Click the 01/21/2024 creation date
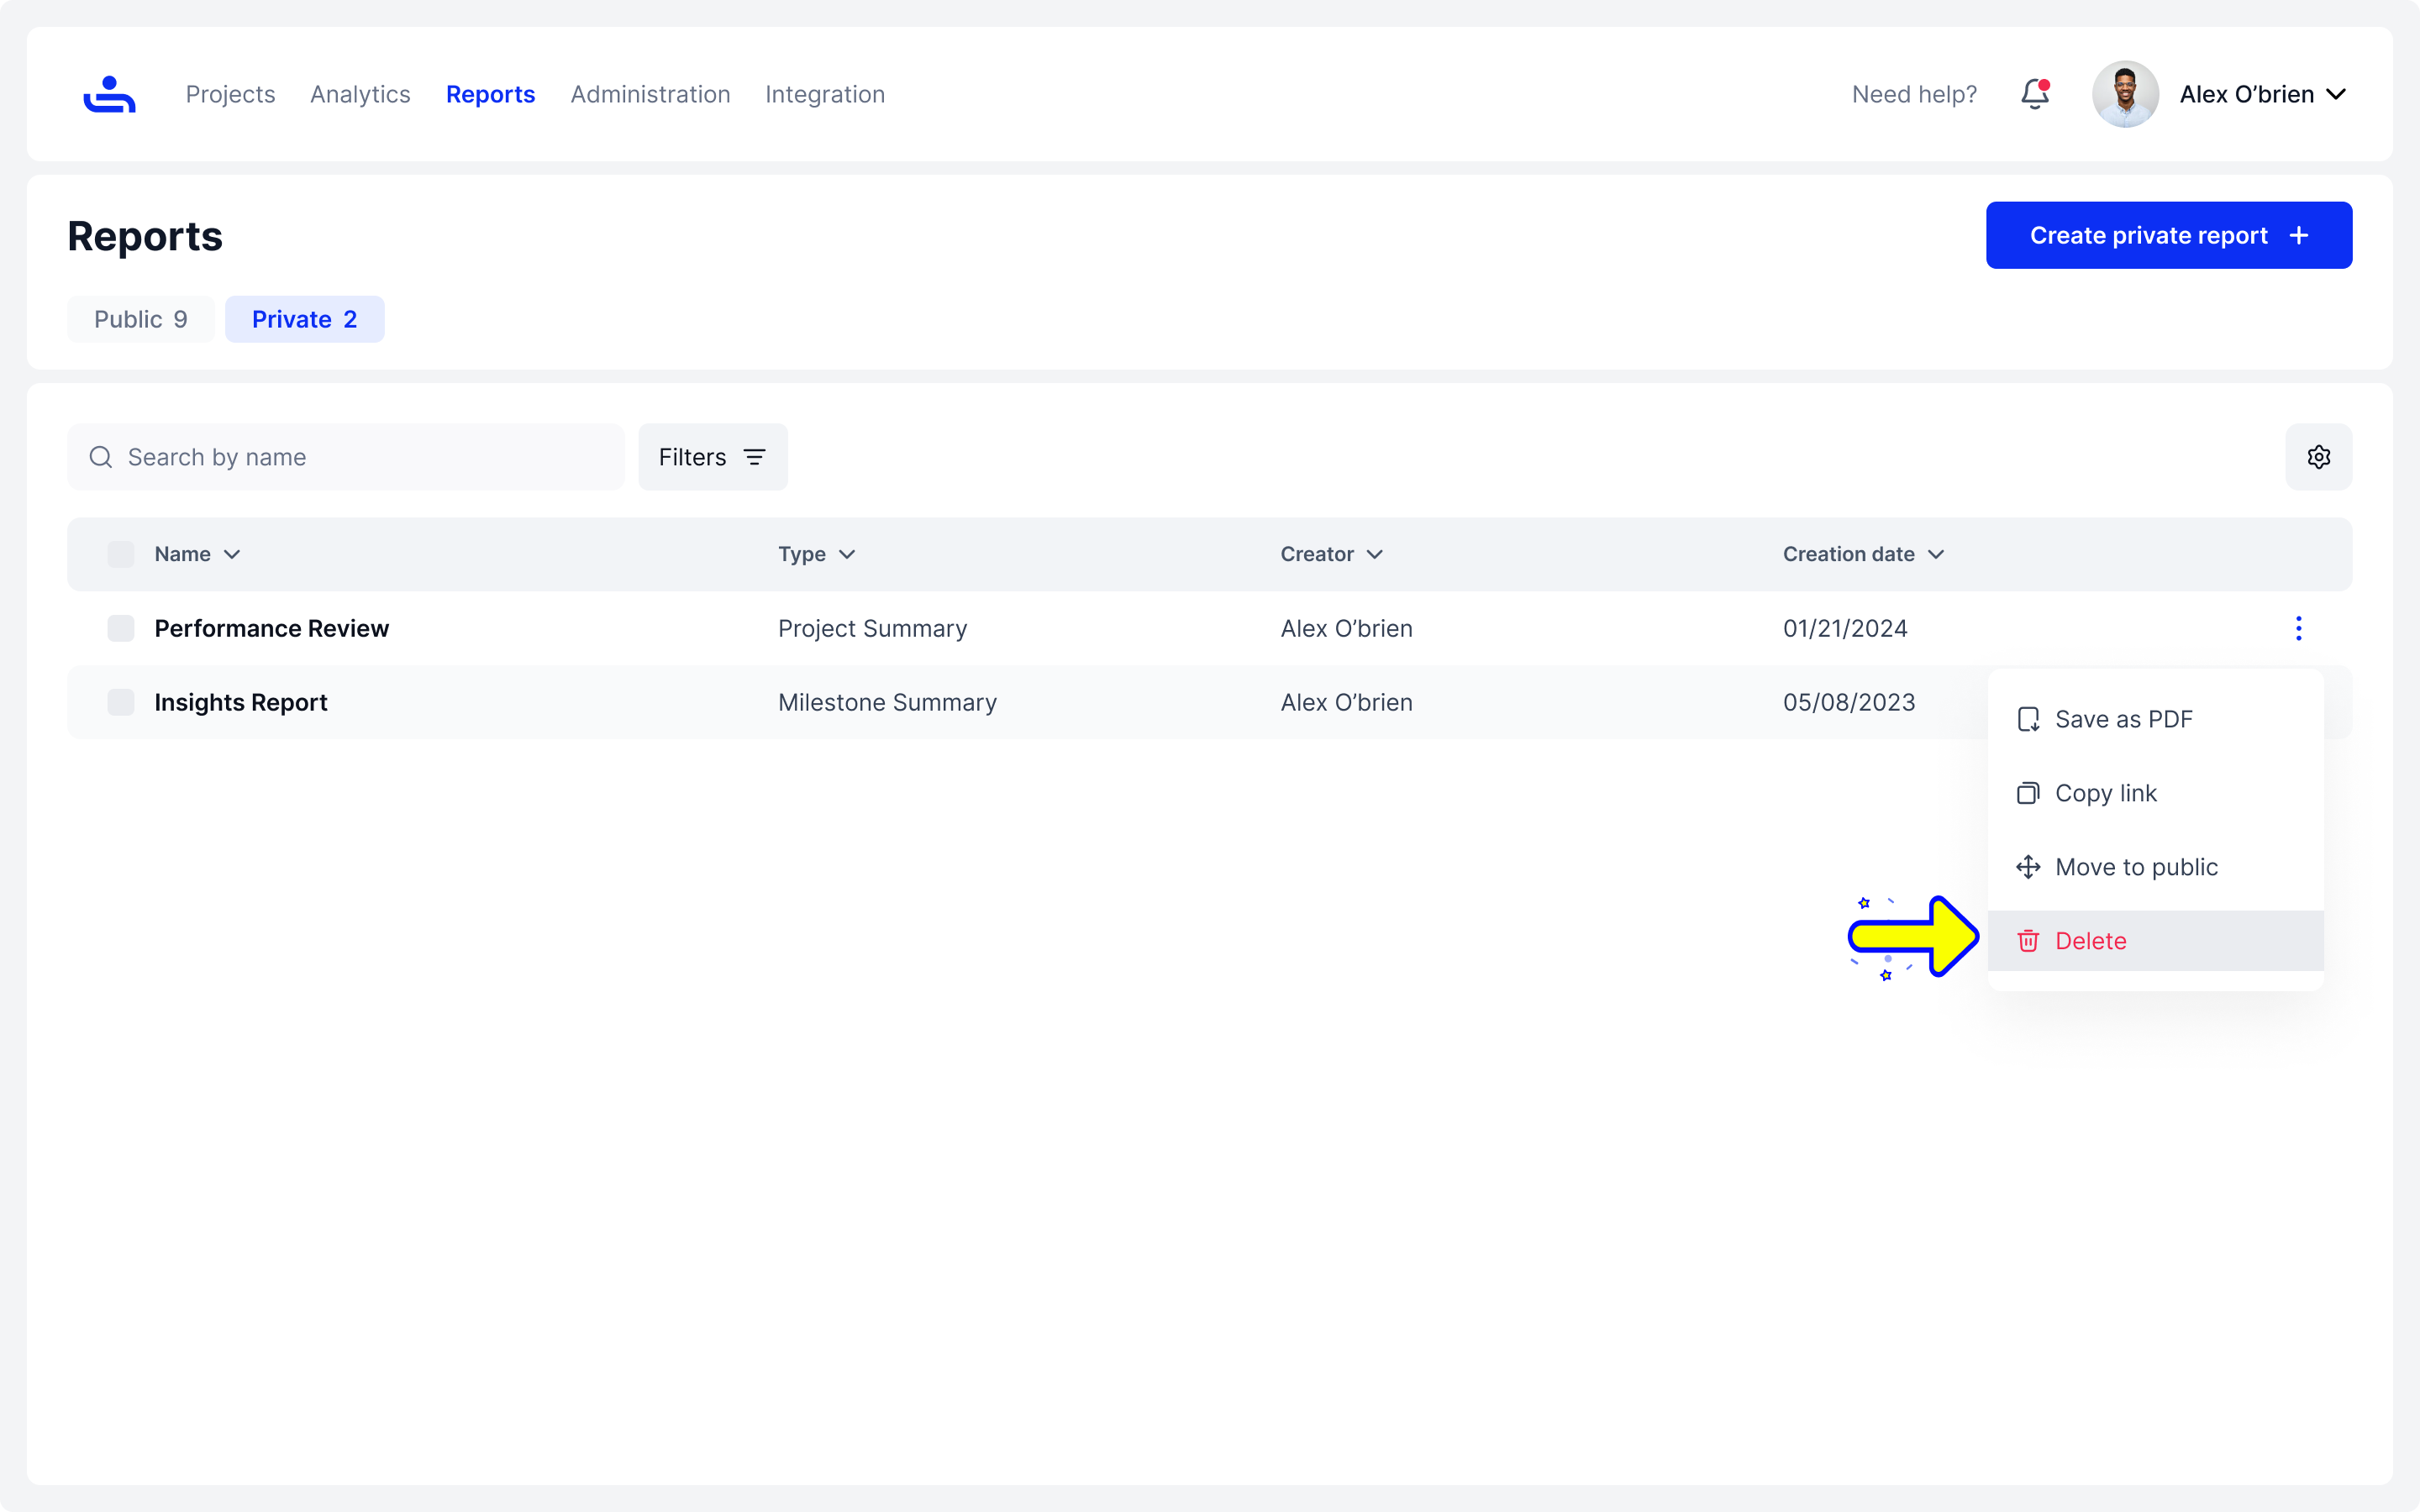Viewport: 2420px width, 1512px height. [1845, 628]
